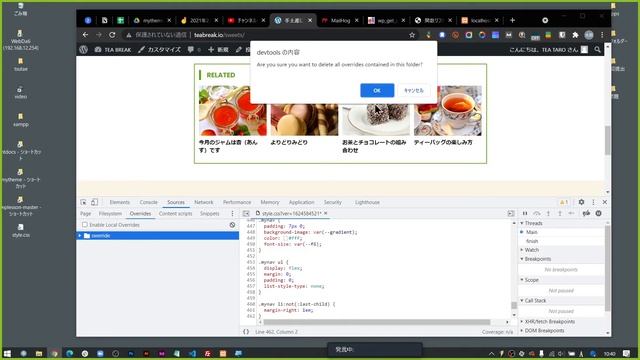This screenshot has width=640, height=360.
Task: Step out of current function icon
Action: coord(560,213)
